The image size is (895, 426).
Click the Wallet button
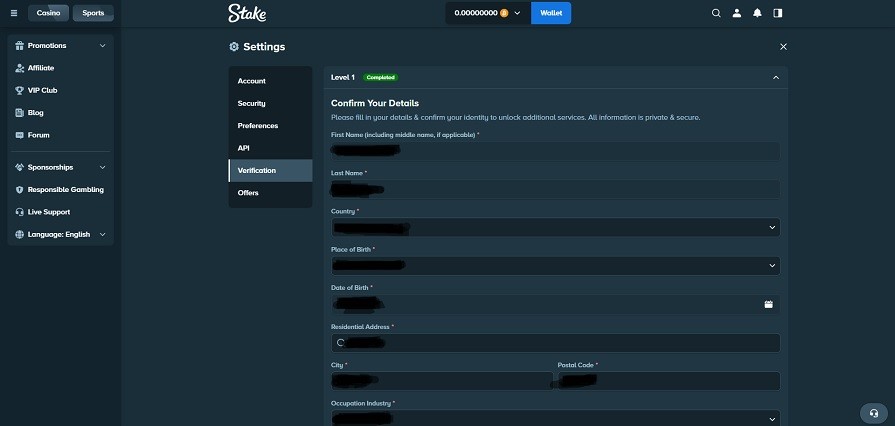551,13
